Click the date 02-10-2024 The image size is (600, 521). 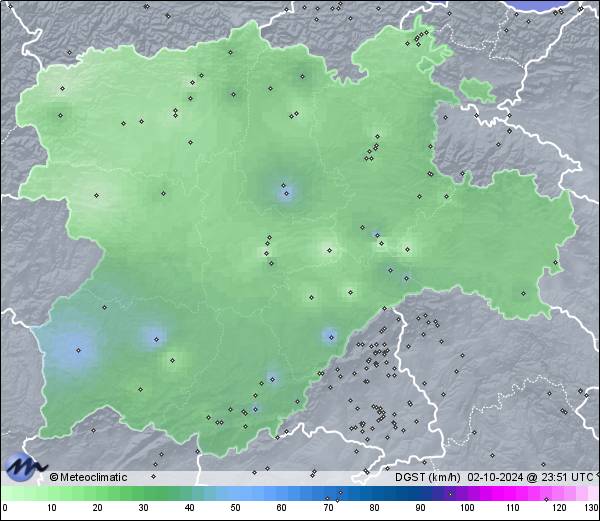495,477
